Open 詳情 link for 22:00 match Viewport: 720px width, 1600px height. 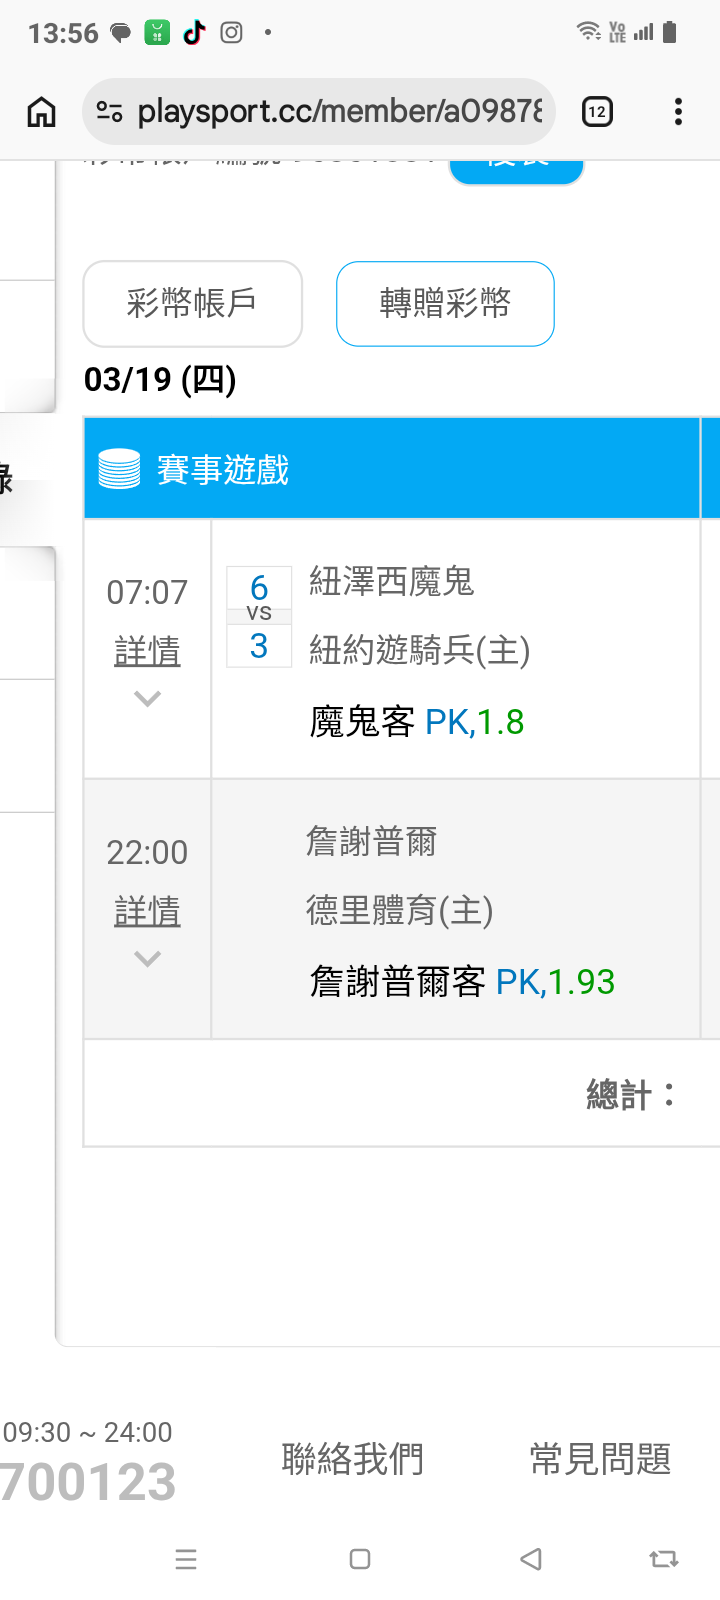[x=147, y=912]
